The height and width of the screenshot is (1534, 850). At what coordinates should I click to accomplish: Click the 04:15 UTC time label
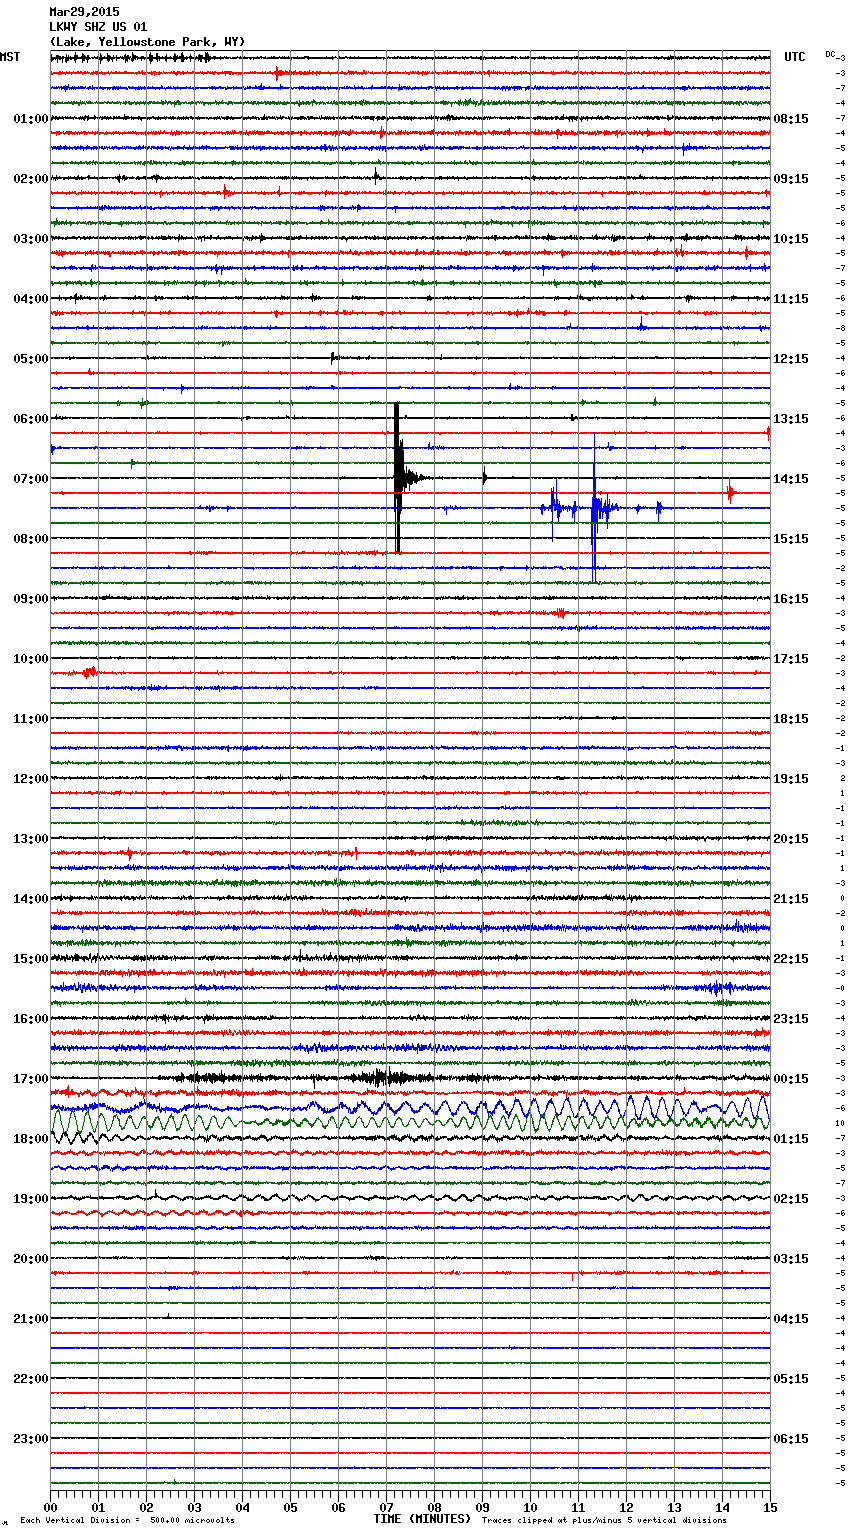791,1319
